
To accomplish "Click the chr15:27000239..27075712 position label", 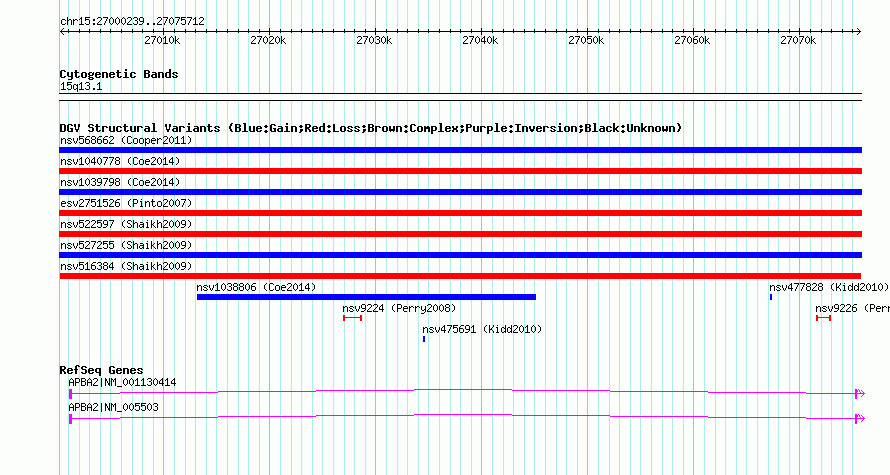I will point(132,22).
